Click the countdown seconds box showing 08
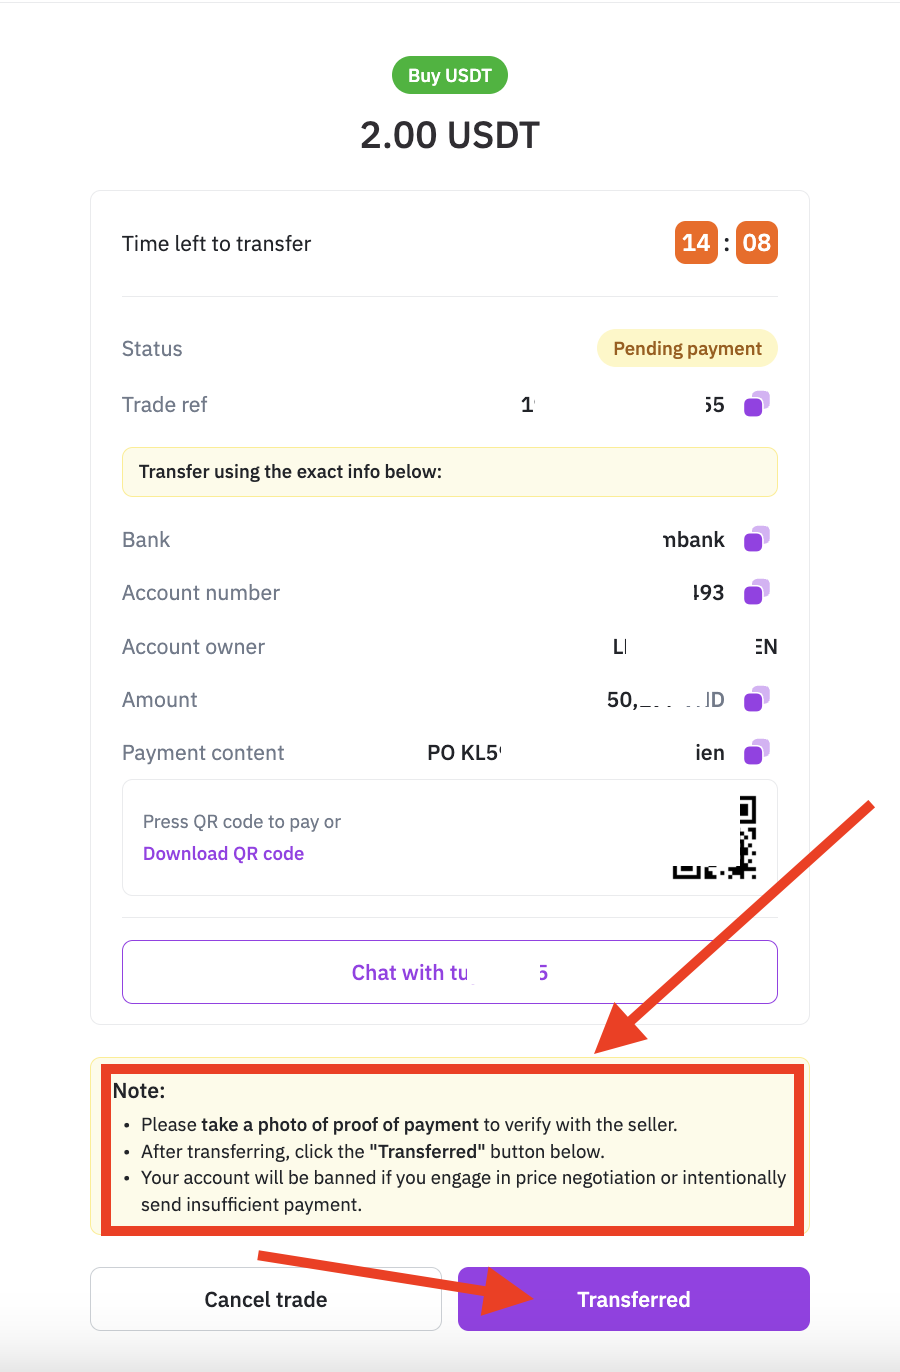 [757, 243]
